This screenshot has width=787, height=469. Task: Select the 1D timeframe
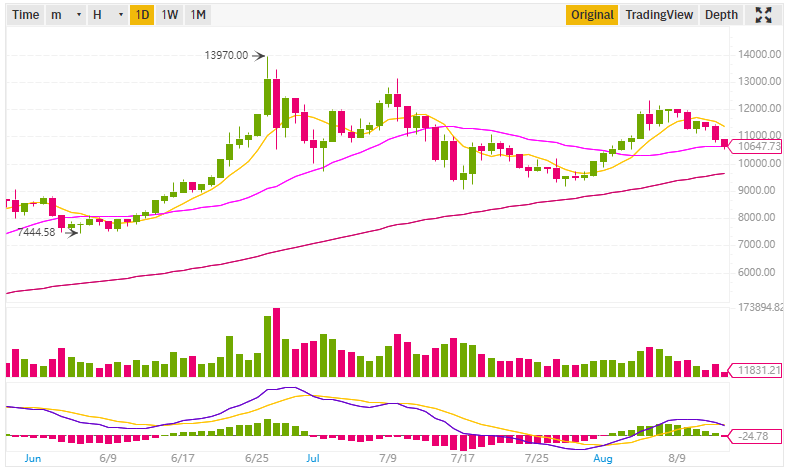click(x=142, y=15)
